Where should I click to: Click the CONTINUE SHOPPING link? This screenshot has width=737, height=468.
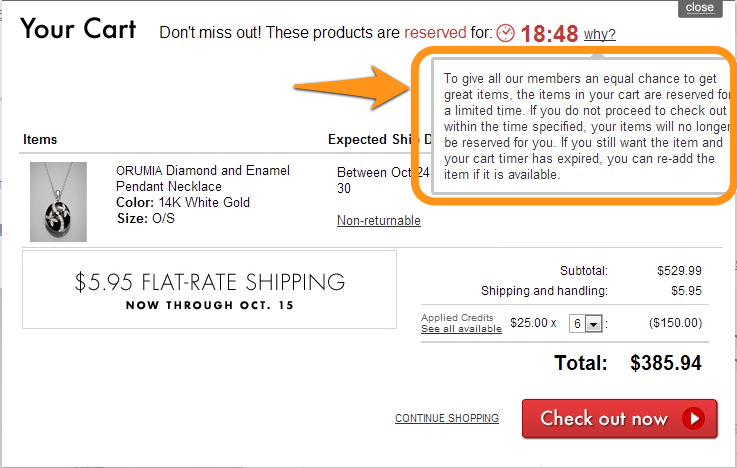[x=446, y=418]
